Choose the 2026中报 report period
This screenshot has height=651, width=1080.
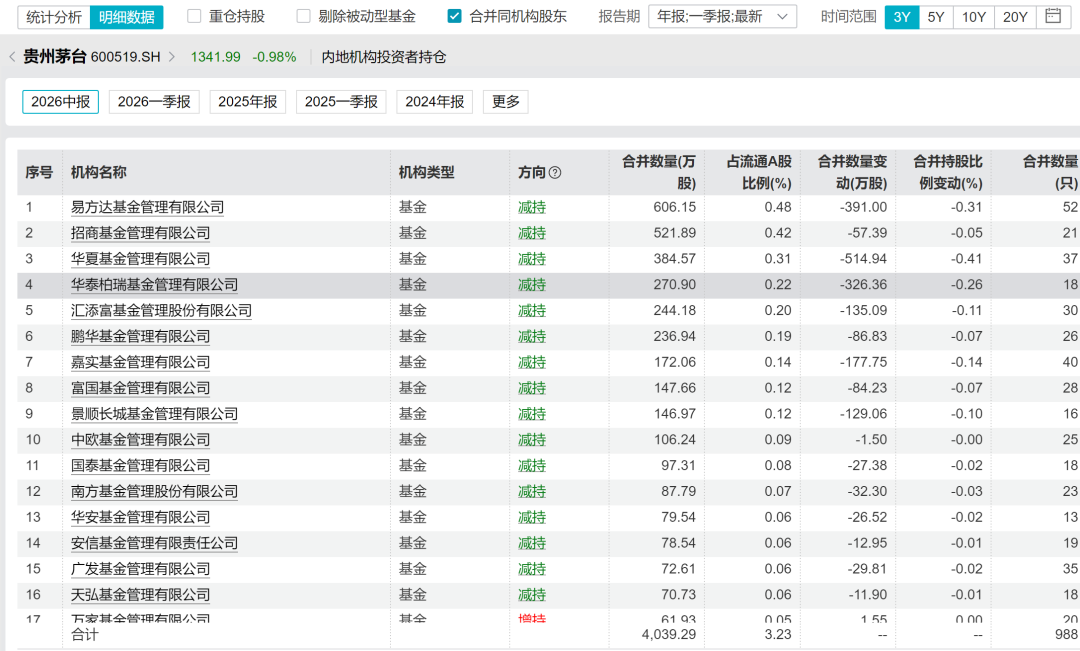[x=61, y=102]
